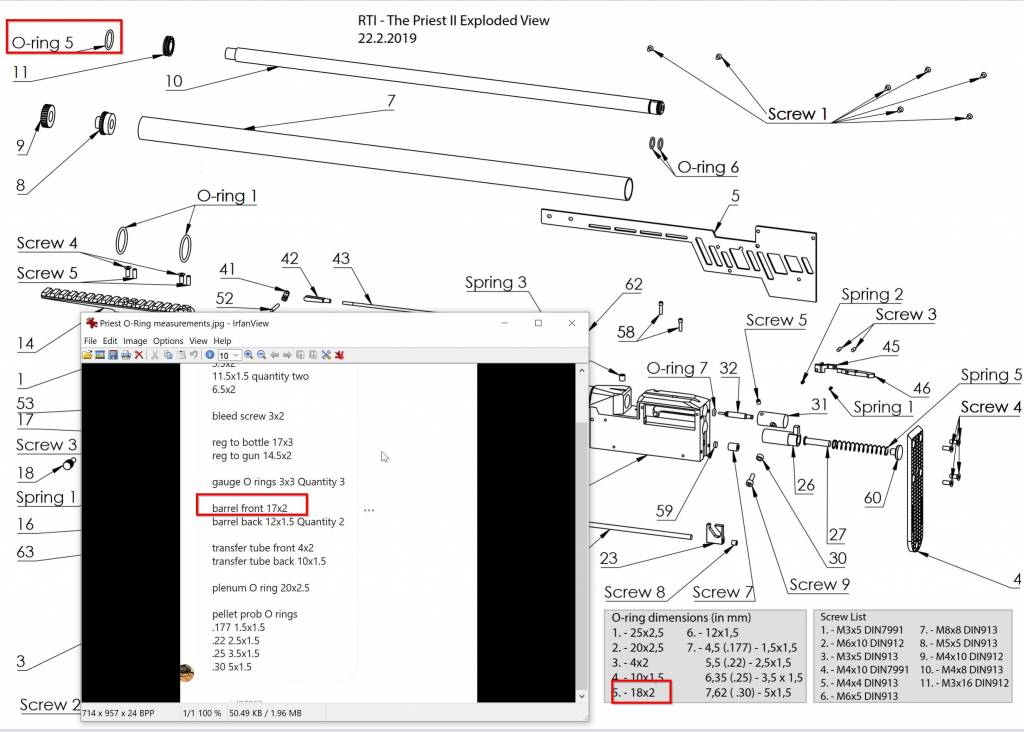This screenshot has width=1024, height=732.
Task: Click 'Screw 1' label in exploded view
Action: 797,114
